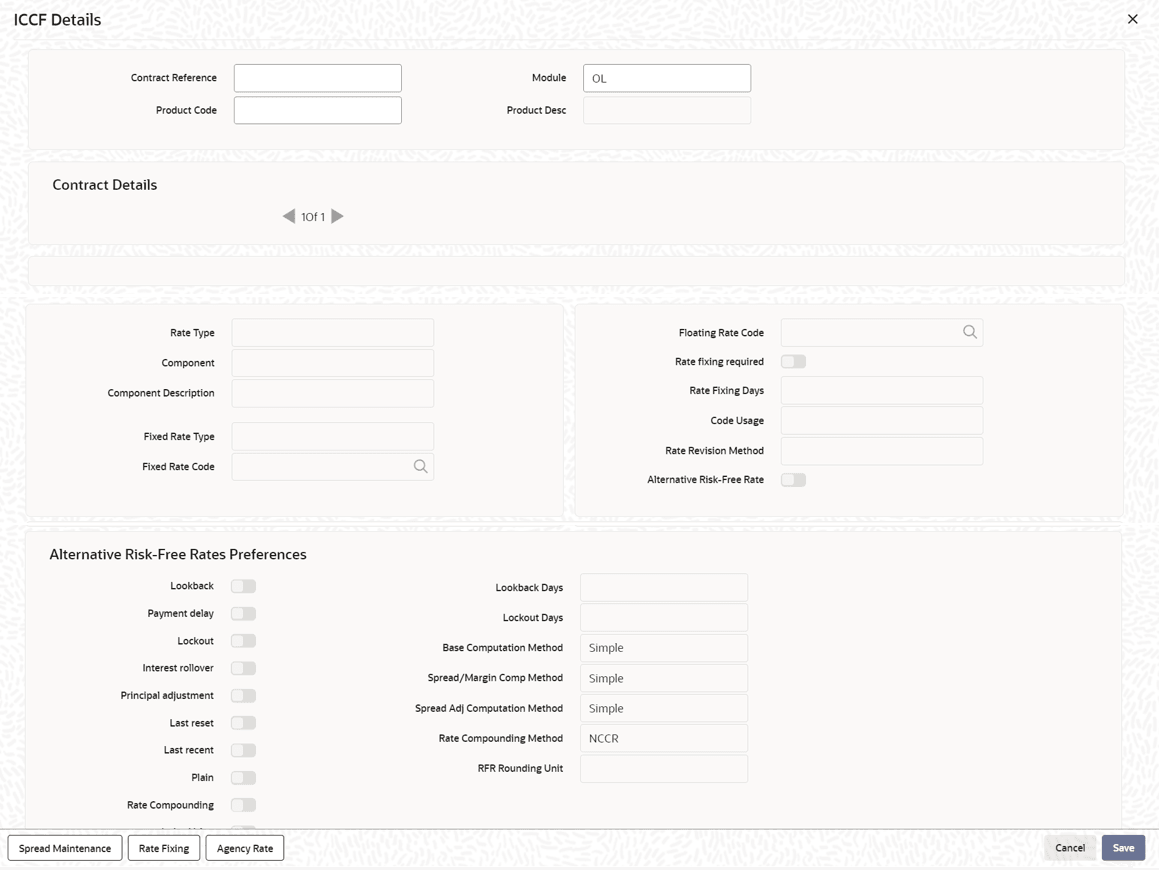Toggle the Interest rollover switch
The width and height of the screenshot is (1159, 870).
click(243, 668)
